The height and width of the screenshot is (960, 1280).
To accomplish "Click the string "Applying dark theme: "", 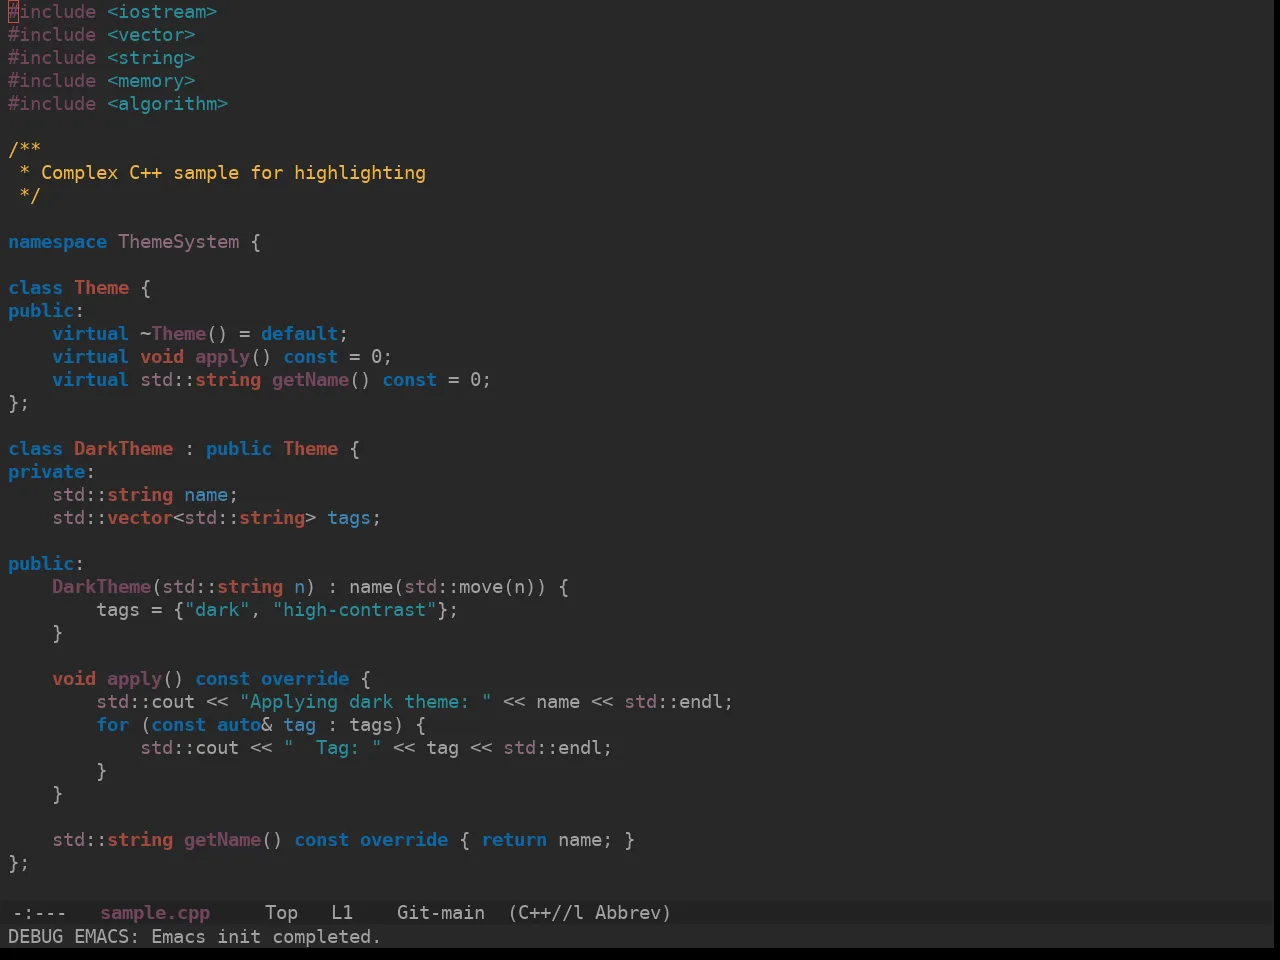I will click(365, 702).
